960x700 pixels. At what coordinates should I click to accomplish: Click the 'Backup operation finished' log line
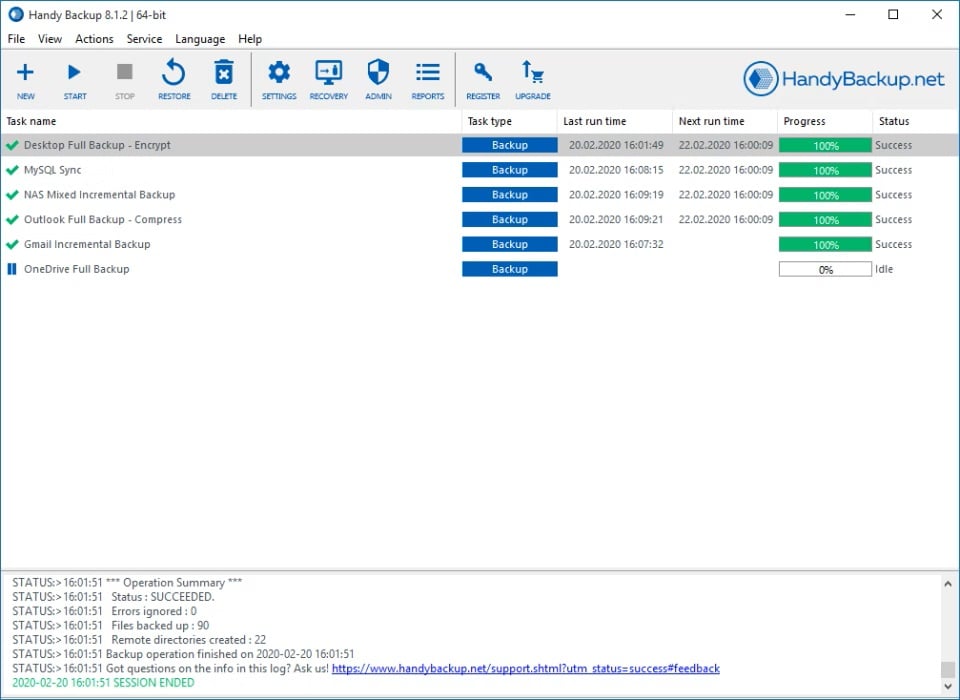[183, 654]
